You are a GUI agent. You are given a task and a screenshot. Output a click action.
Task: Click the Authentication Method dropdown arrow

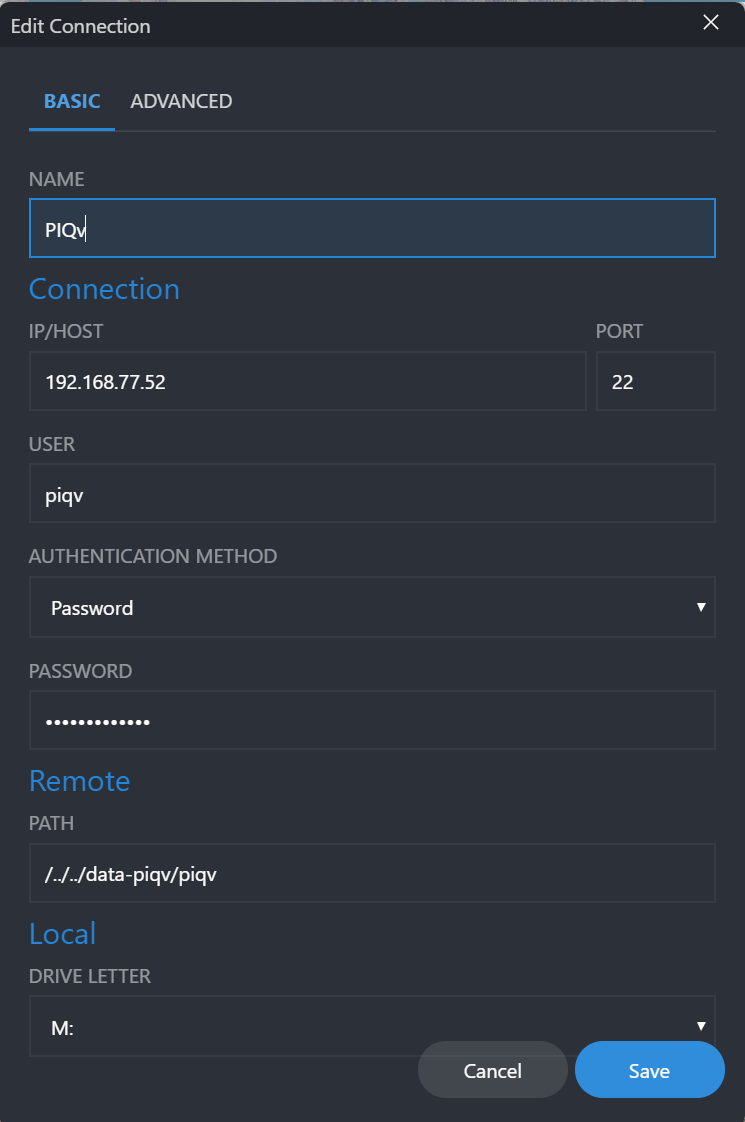tap(701, 607)
